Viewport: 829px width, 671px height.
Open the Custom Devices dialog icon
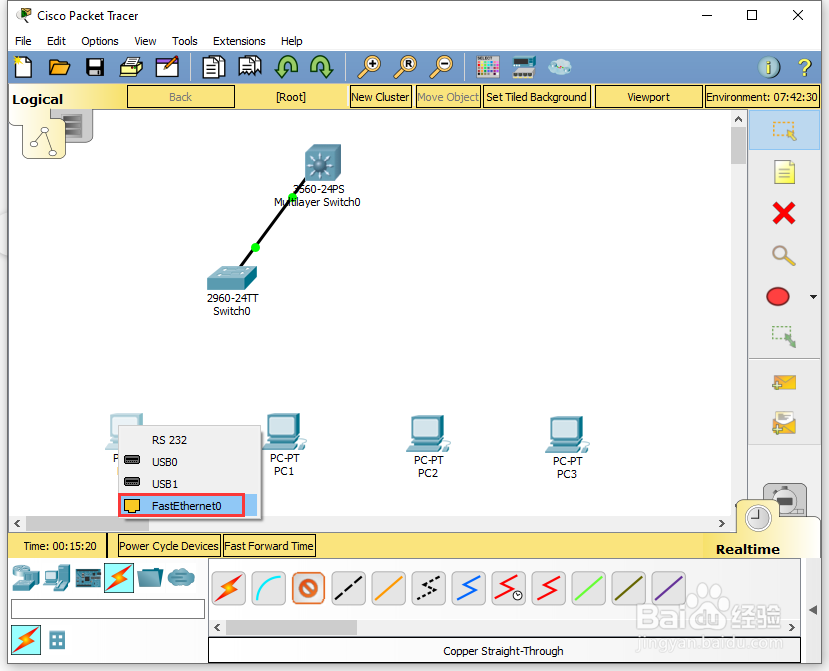(524, 67)
